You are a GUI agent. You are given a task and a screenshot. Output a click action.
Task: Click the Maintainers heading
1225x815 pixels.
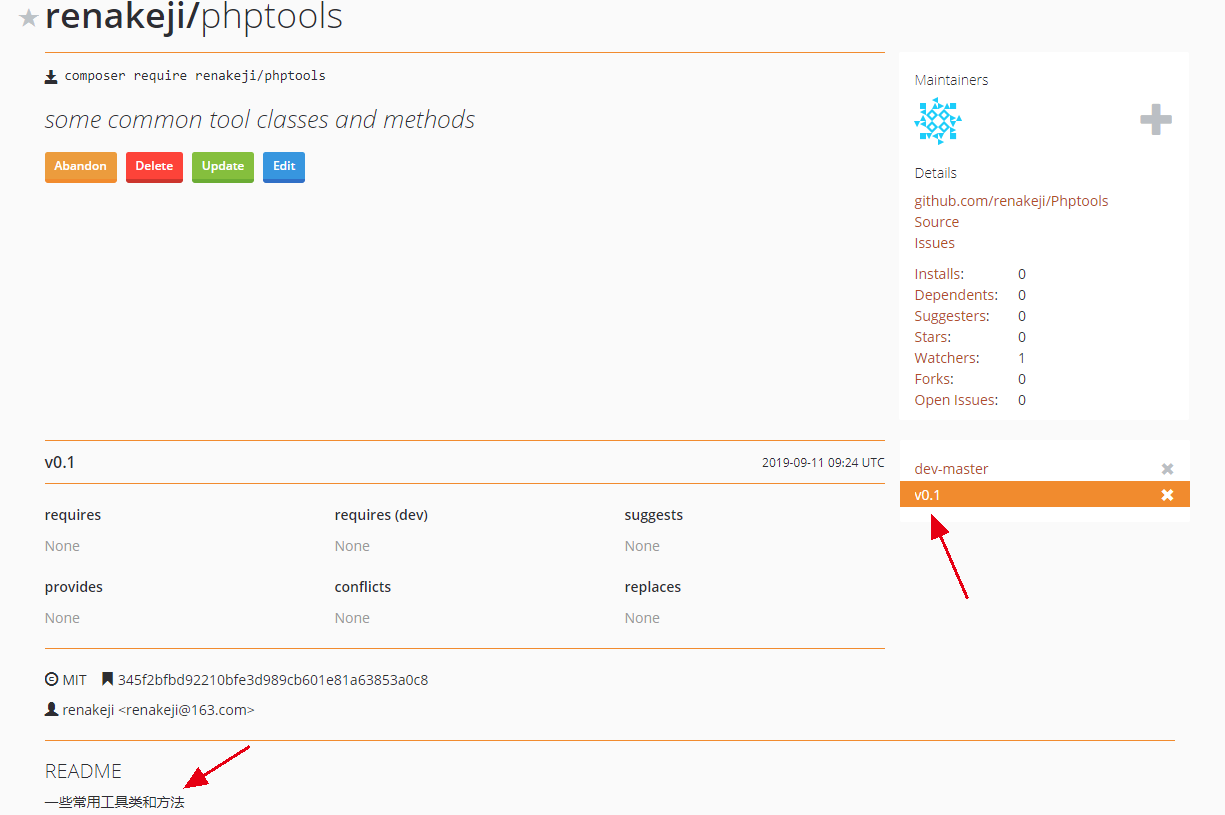pyautogui.click(x=951, y=80)
